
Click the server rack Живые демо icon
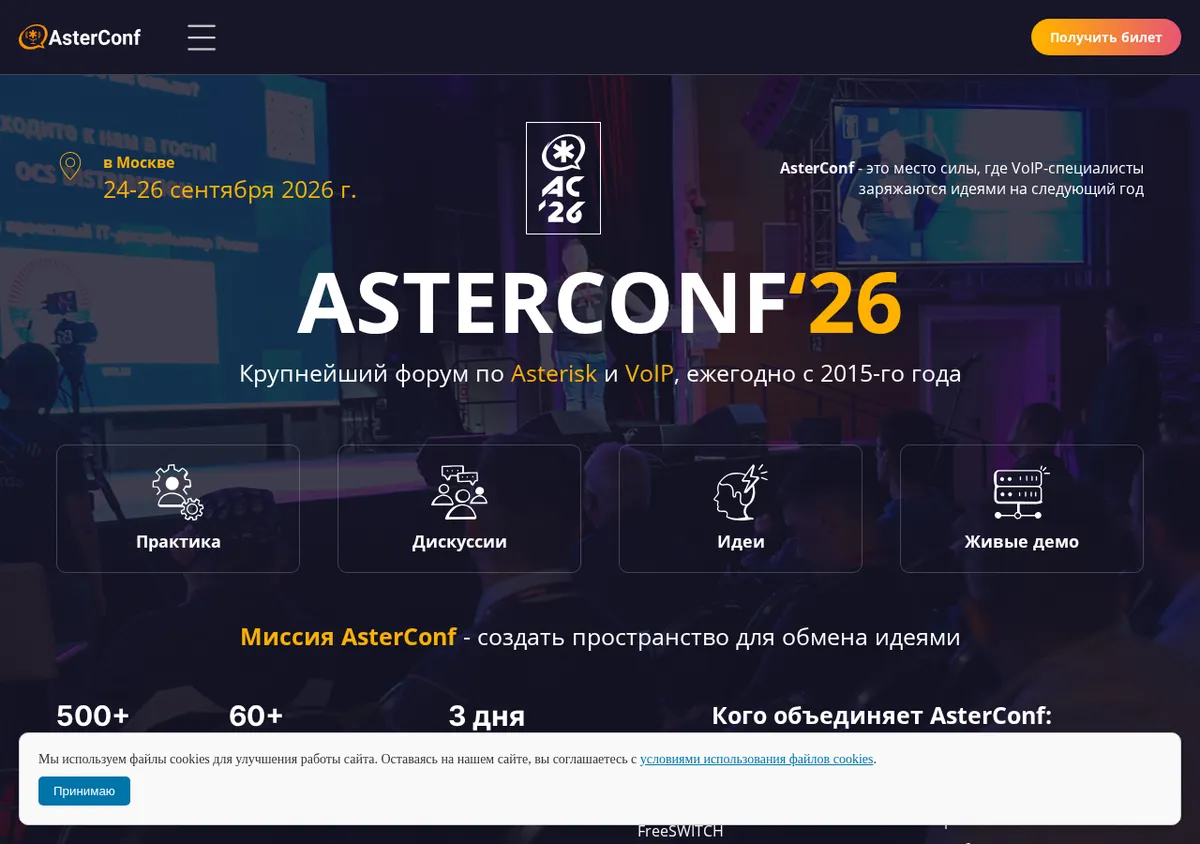(1022, 492)
